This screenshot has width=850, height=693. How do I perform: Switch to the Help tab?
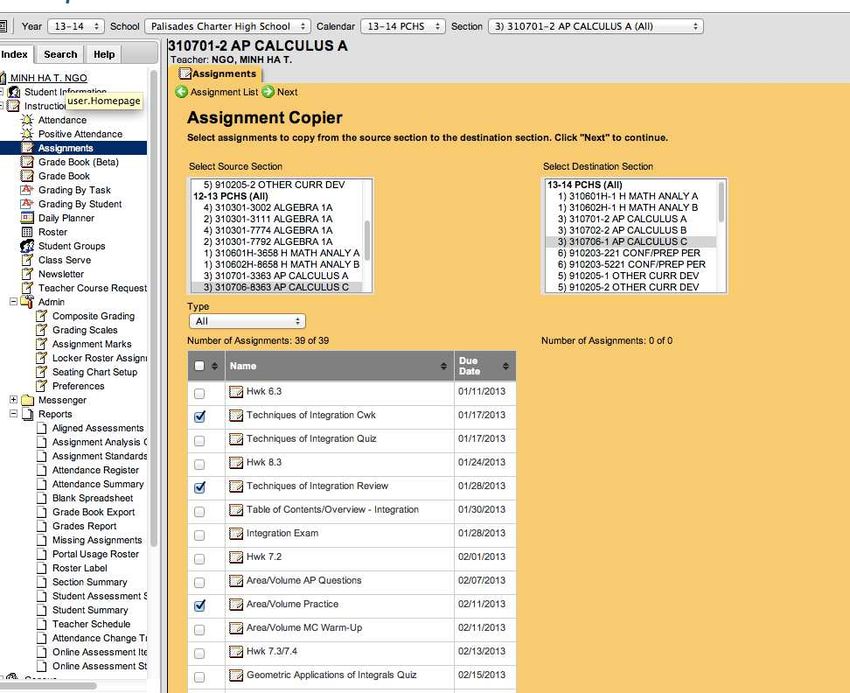(x=104, y=54)
